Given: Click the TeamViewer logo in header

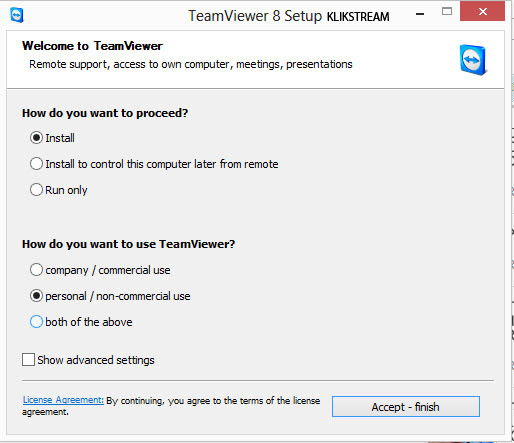Looking at the screenshot, I should 473,60.
